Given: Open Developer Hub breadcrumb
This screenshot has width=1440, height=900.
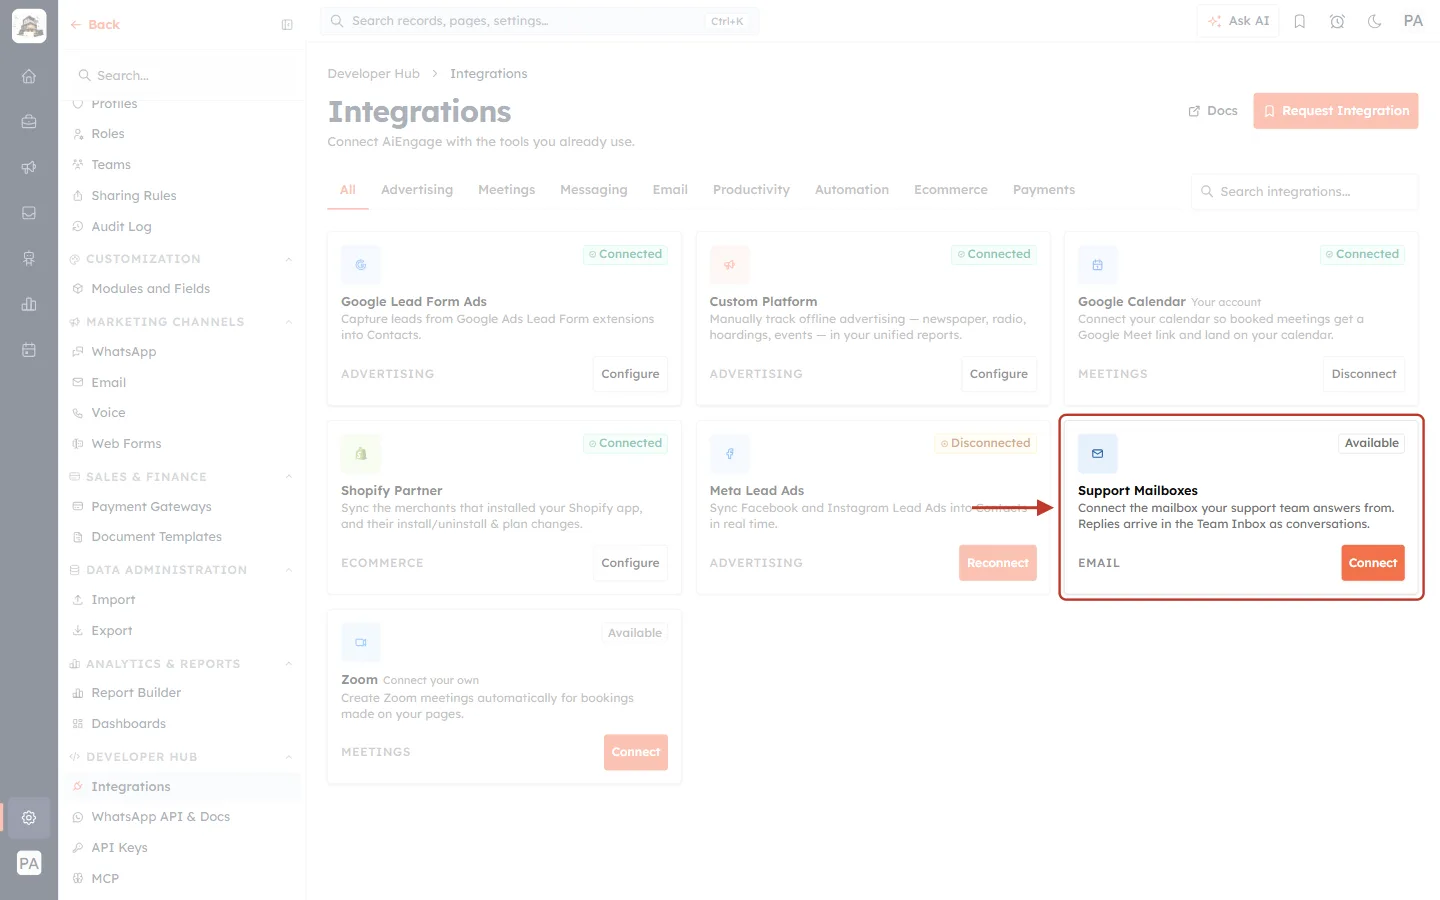Looking at the screenshot, I should coord(374,74).
